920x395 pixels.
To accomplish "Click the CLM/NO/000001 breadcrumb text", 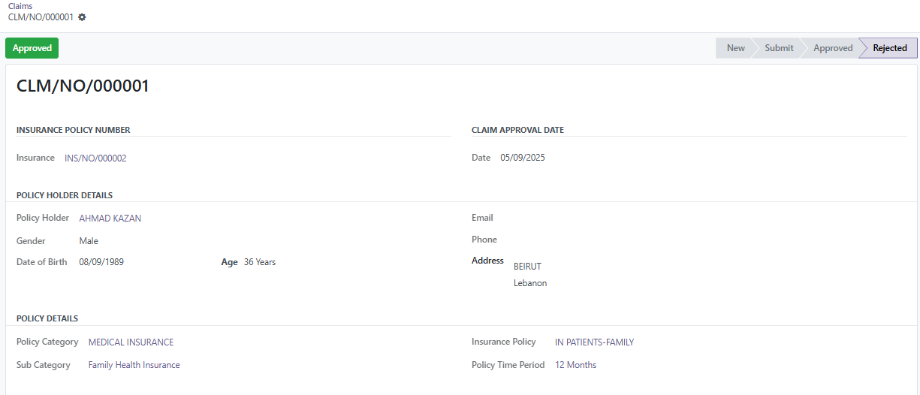I will [x=40, y=17].
